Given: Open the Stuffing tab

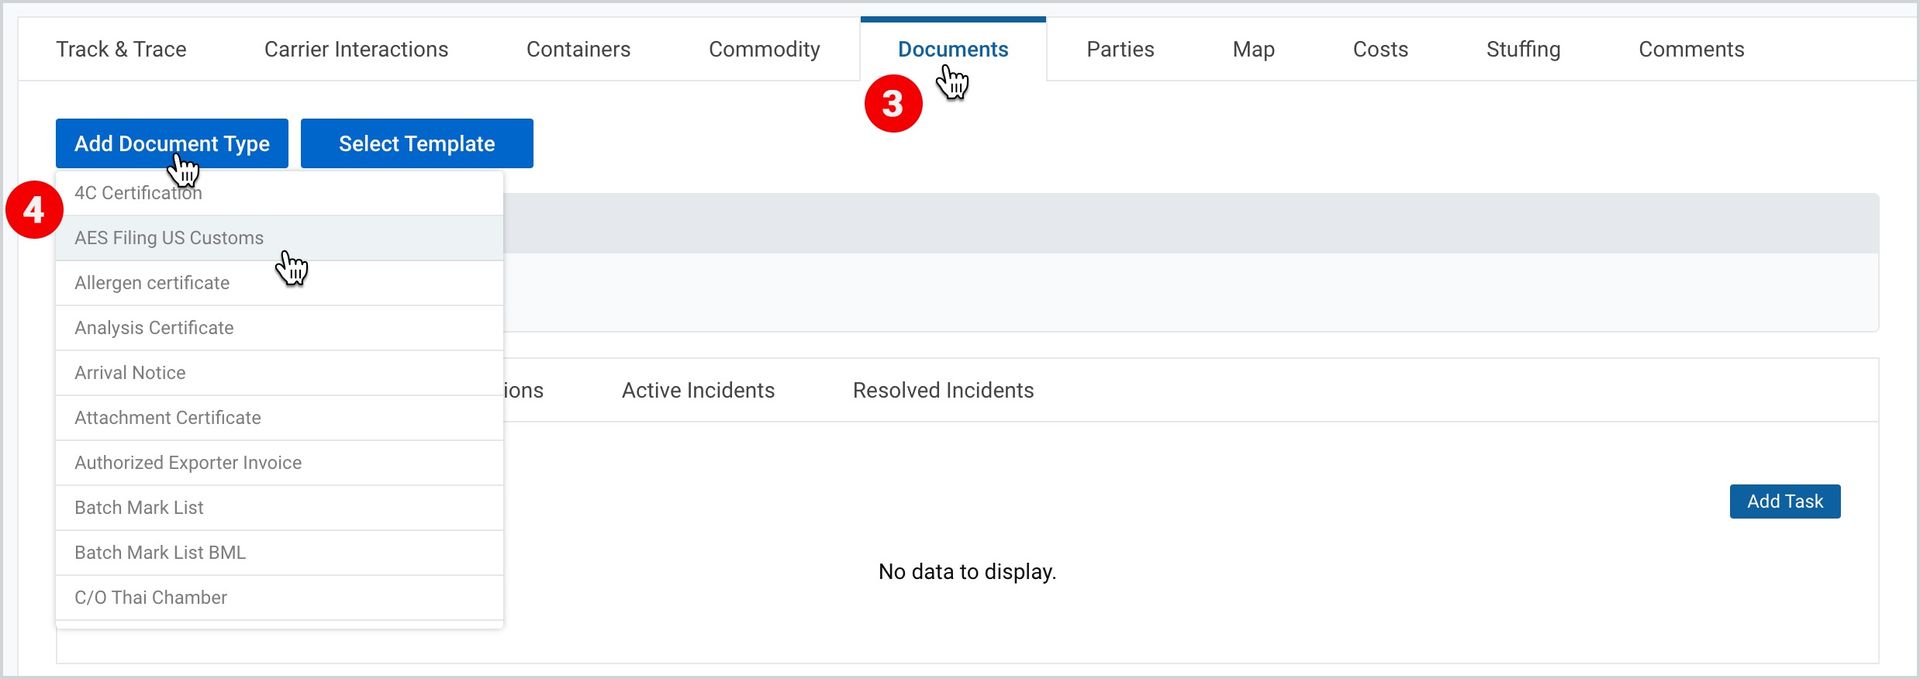Looking at the screenshot, I should pos(1523,49).
